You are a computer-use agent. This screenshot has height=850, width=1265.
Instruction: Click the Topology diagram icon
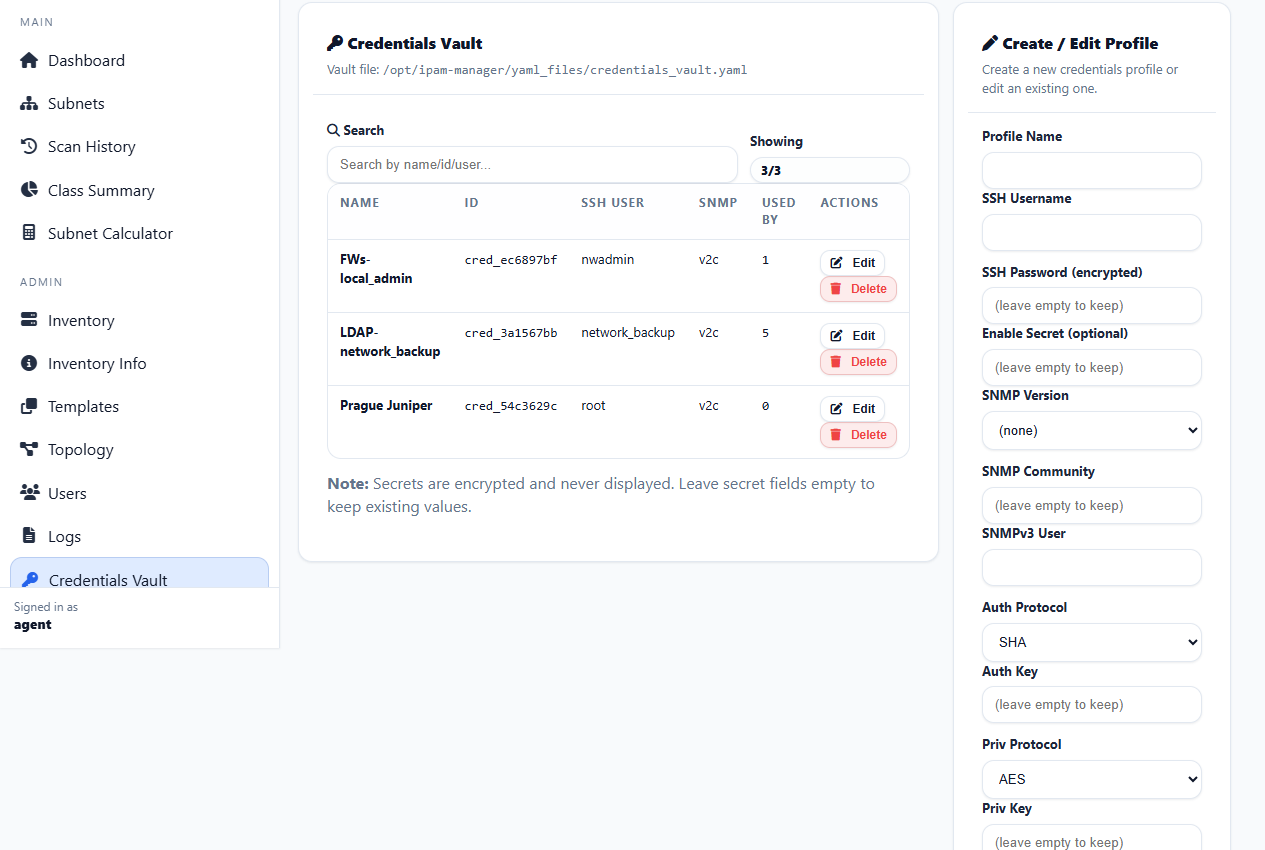coord(29,449)
